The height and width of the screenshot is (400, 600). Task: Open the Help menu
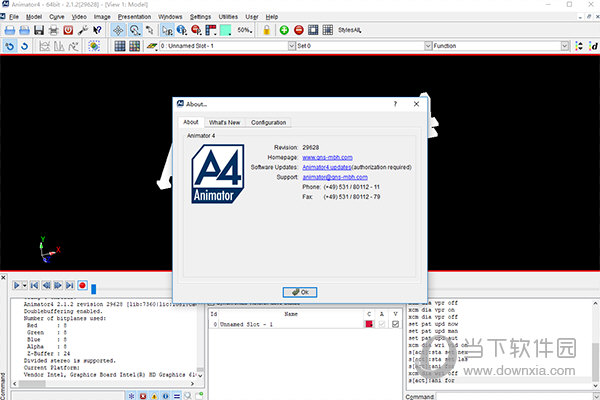click(272, 17)
